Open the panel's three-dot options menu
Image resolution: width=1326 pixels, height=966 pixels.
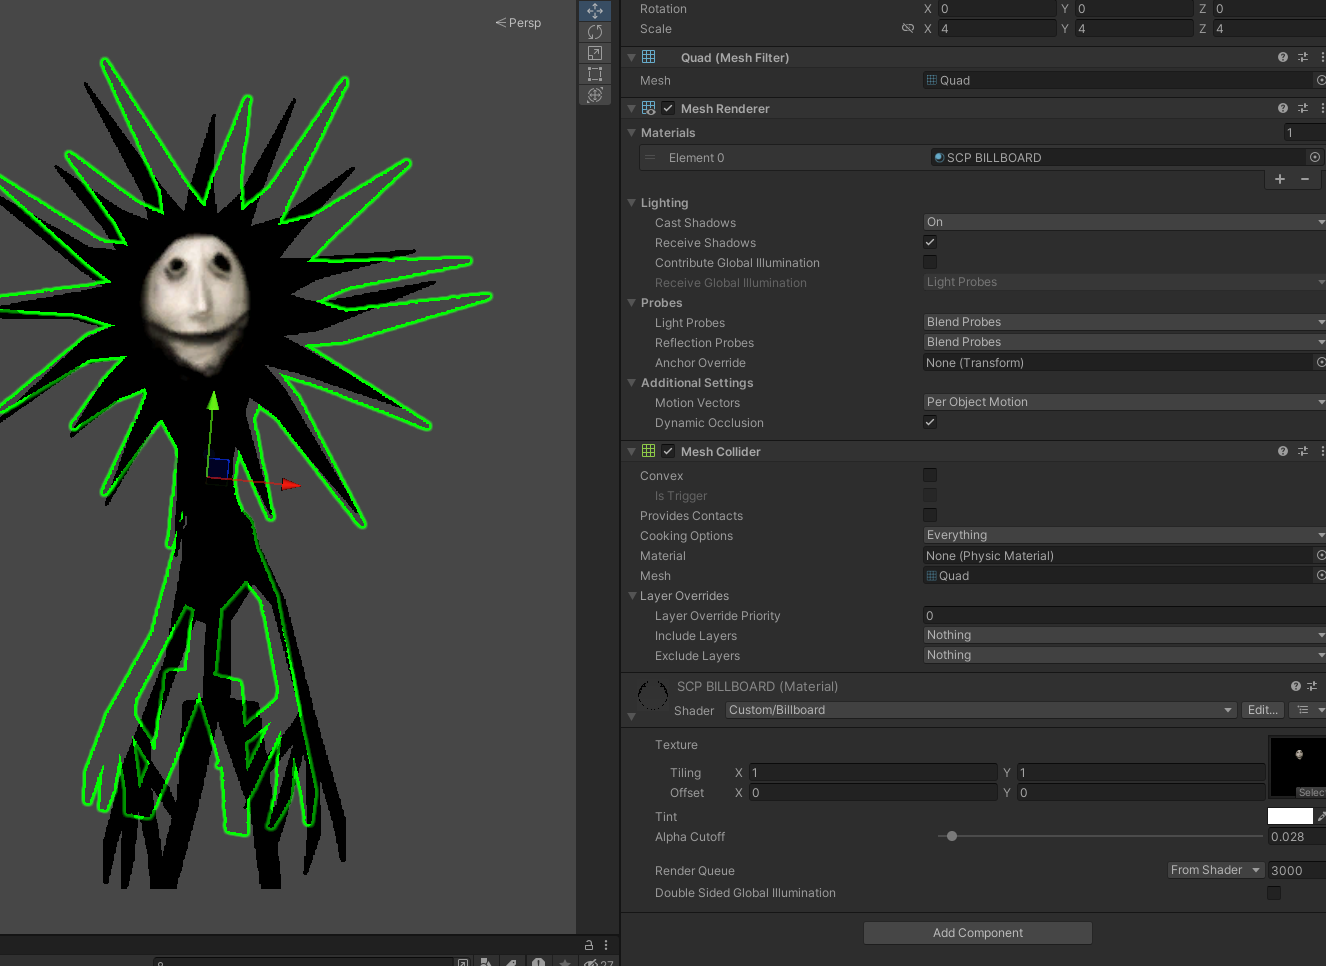(606, 945)
